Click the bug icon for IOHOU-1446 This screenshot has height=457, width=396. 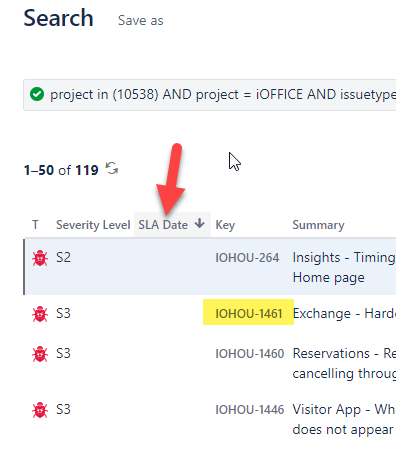coord(40,410)
